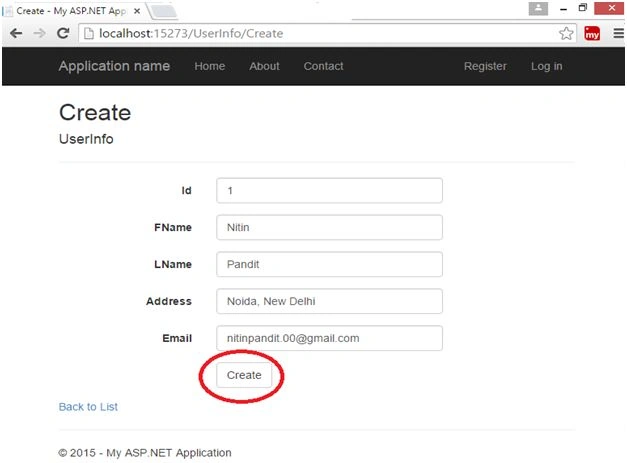627x463 pixels.
Task: Select the Create - My ASP.NET App tab
Action: click(x=72, y=11)
